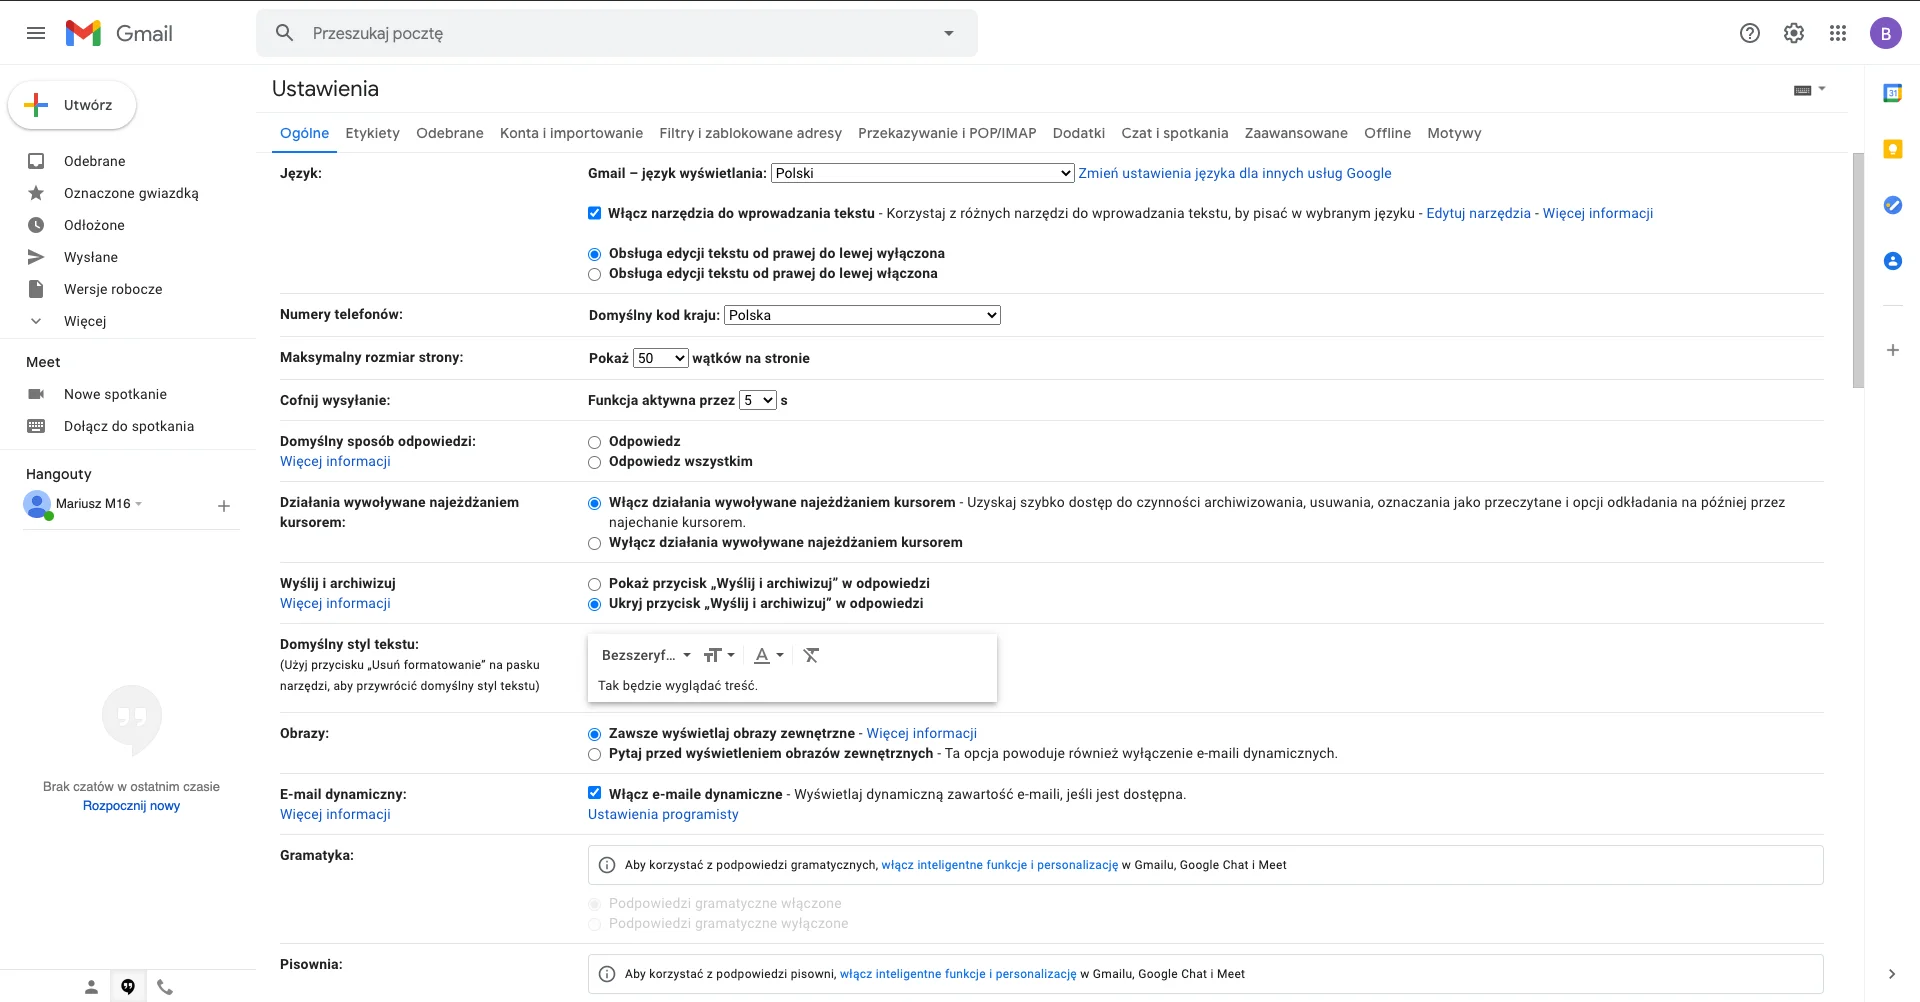Switch to the 'Etykiety' settings tab
Image resolution: width=1920 pixels, height=1002 pixels.
tap(372, 133)
